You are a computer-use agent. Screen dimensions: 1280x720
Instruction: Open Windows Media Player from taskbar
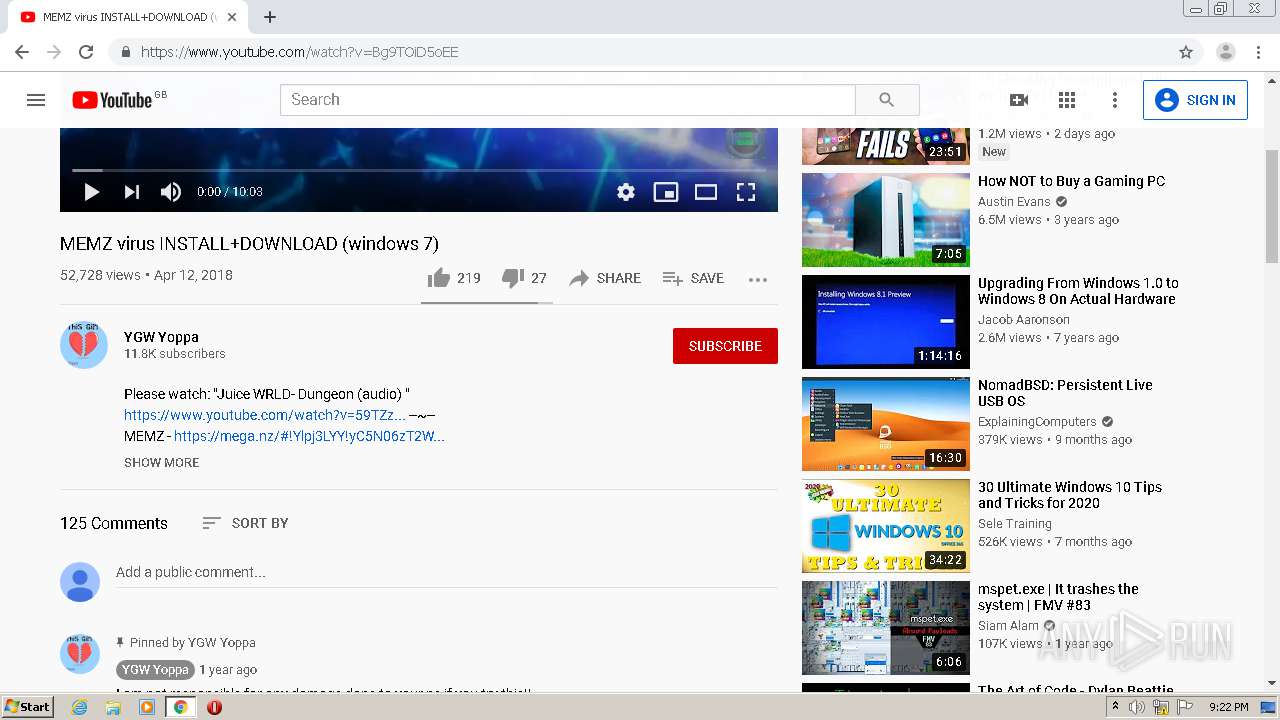coord(147,707)
